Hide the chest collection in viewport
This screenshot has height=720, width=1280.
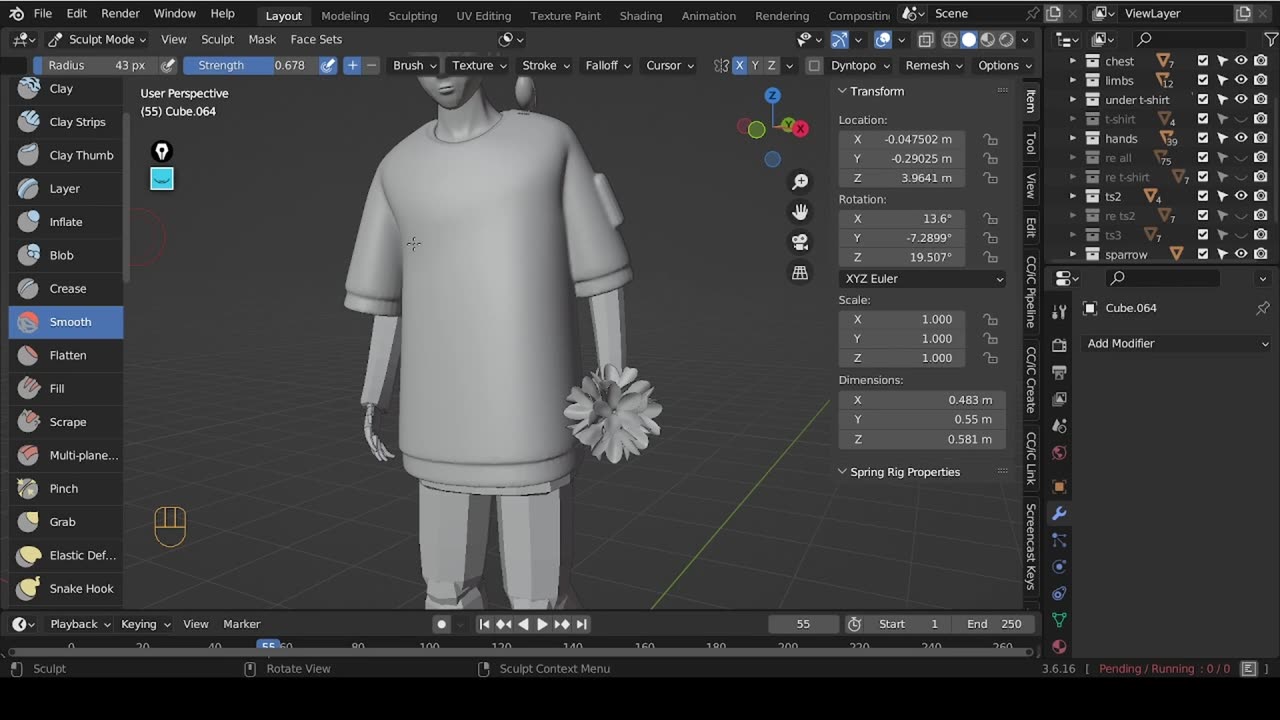click(x=1241, y=61)
